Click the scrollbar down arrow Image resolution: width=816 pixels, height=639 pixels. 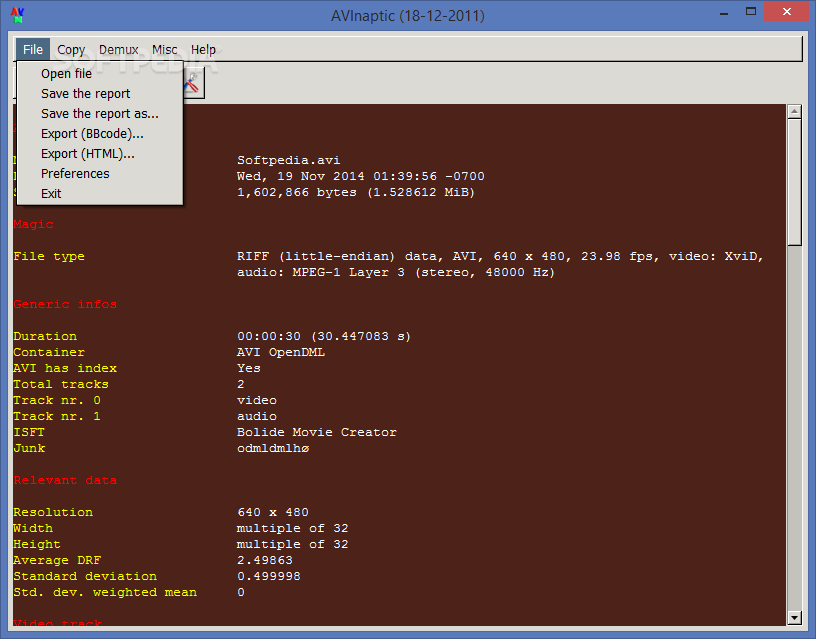click(794, 618)
